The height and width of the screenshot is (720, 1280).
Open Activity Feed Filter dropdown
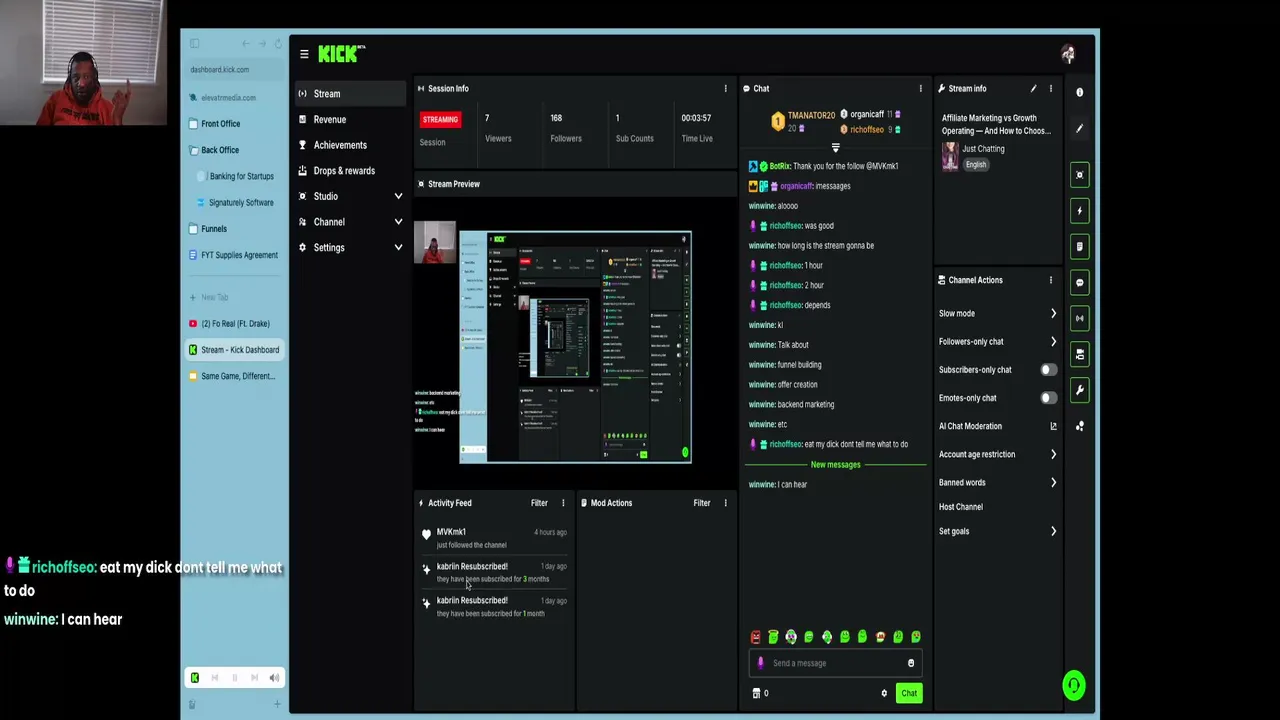[539, 503]
